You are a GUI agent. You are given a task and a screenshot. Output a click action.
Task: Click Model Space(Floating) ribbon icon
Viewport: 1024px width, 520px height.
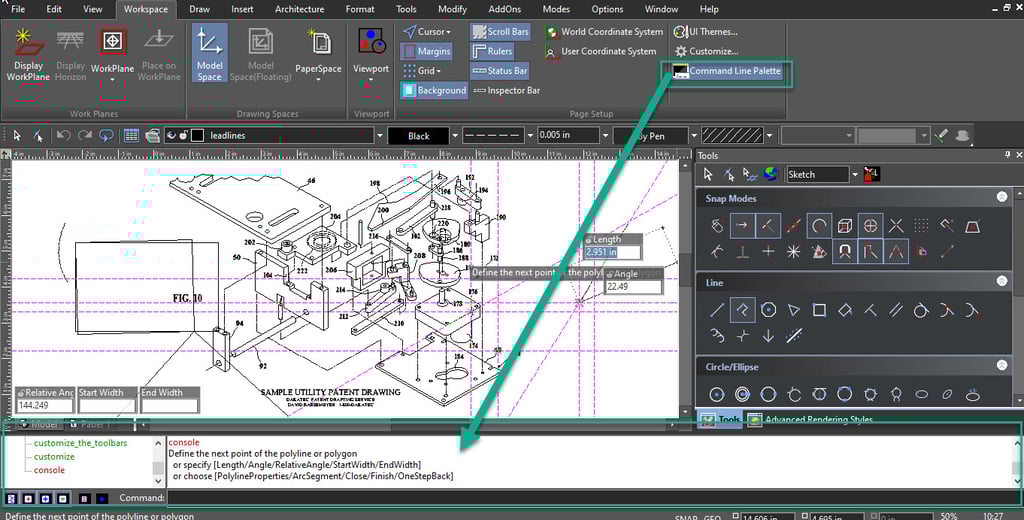[261, 55]
